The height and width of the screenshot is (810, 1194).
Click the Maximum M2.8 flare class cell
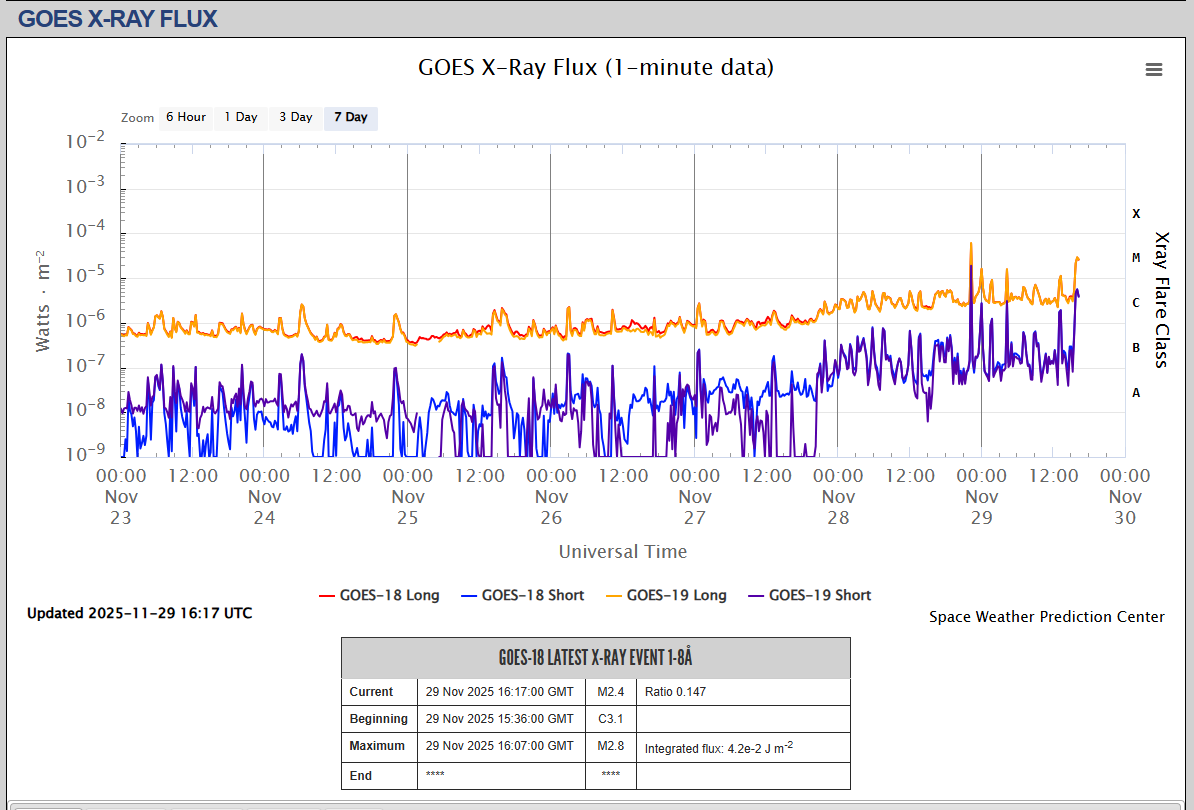click(610, 746)
